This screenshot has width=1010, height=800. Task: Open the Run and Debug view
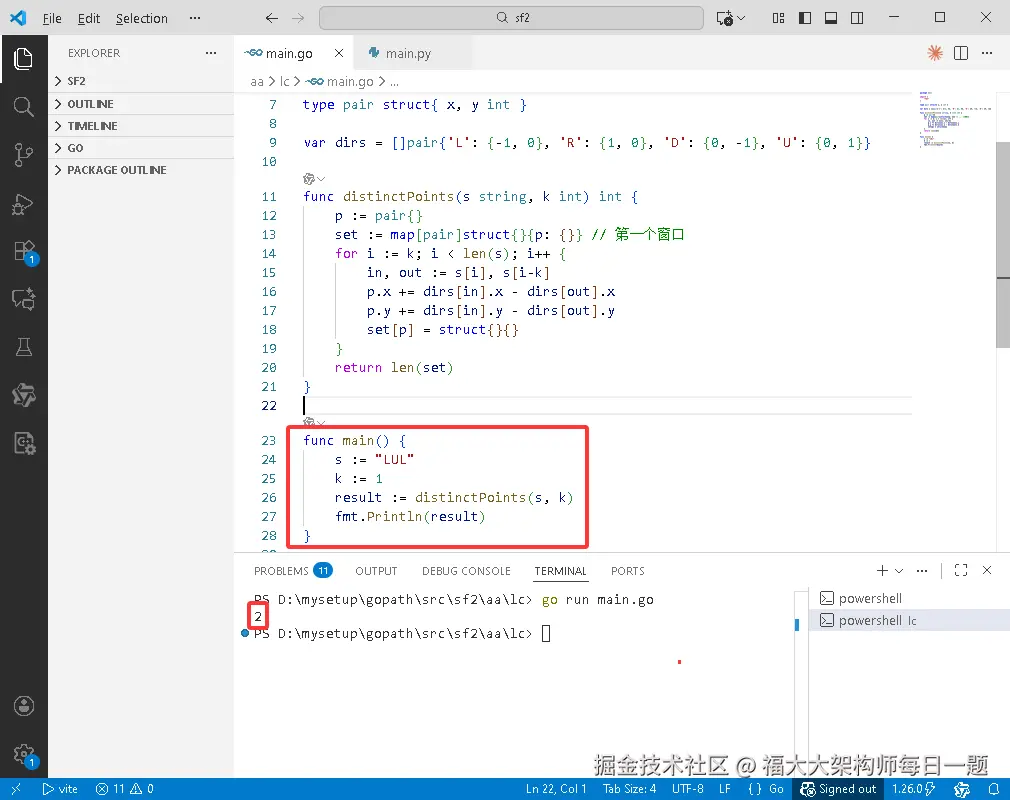click(x=23, y=204)
